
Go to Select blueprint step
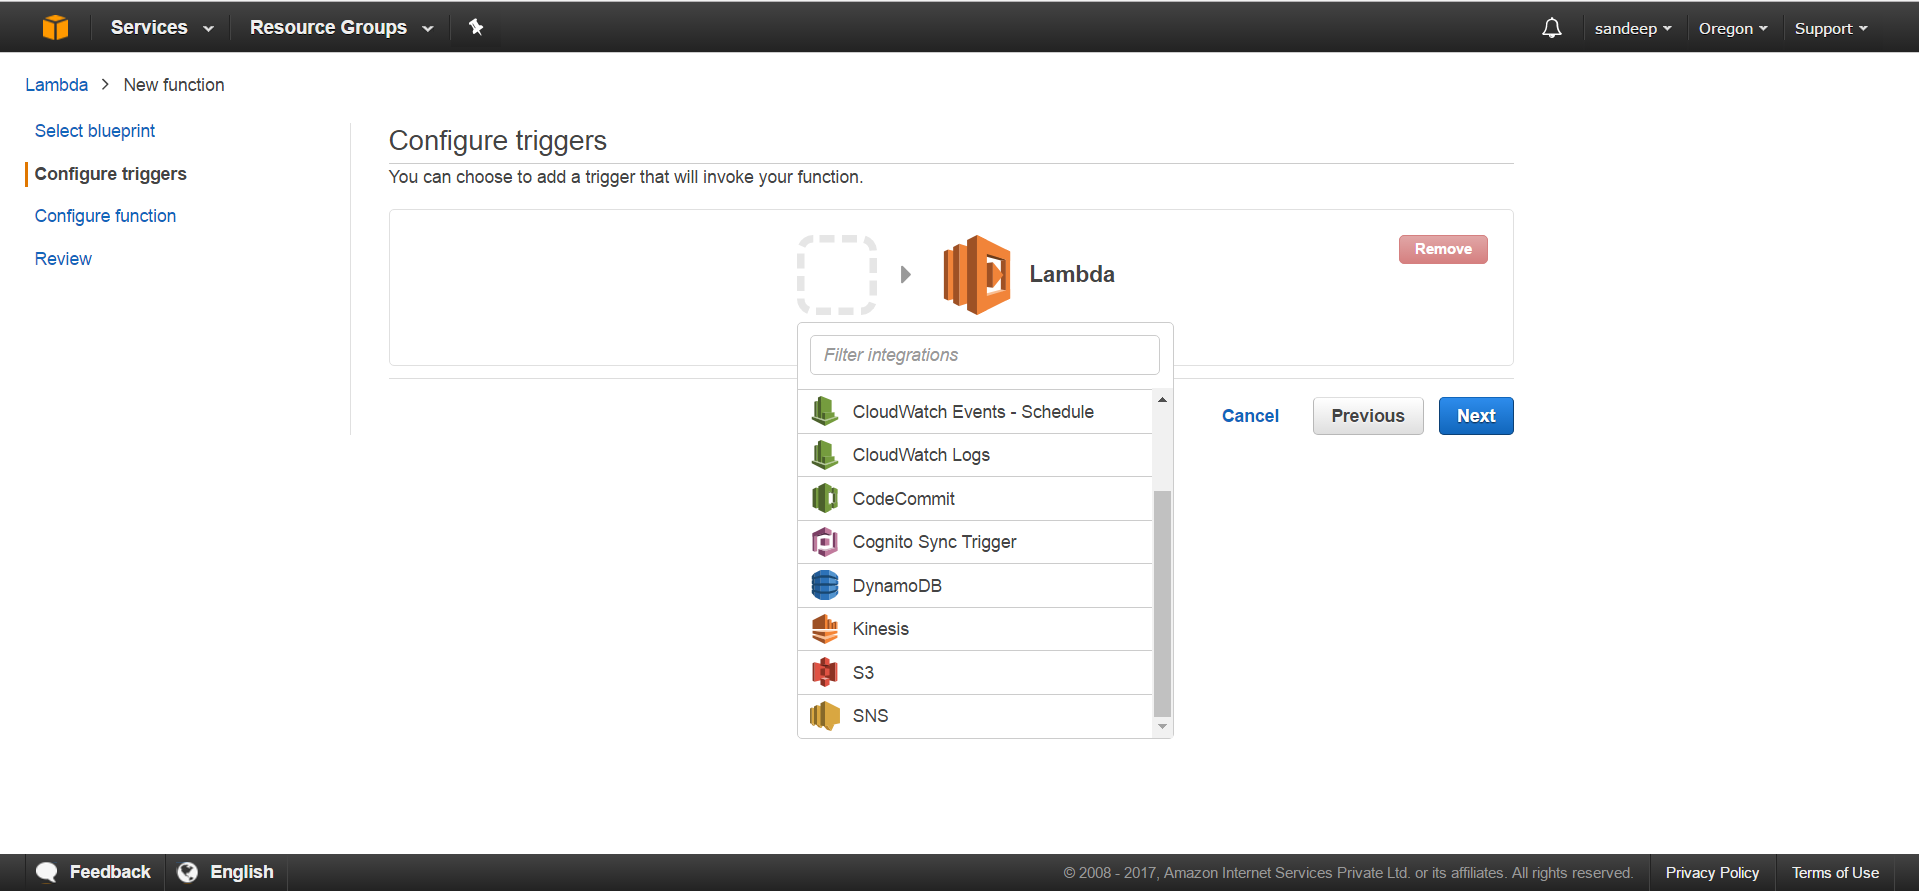(95, 131)
